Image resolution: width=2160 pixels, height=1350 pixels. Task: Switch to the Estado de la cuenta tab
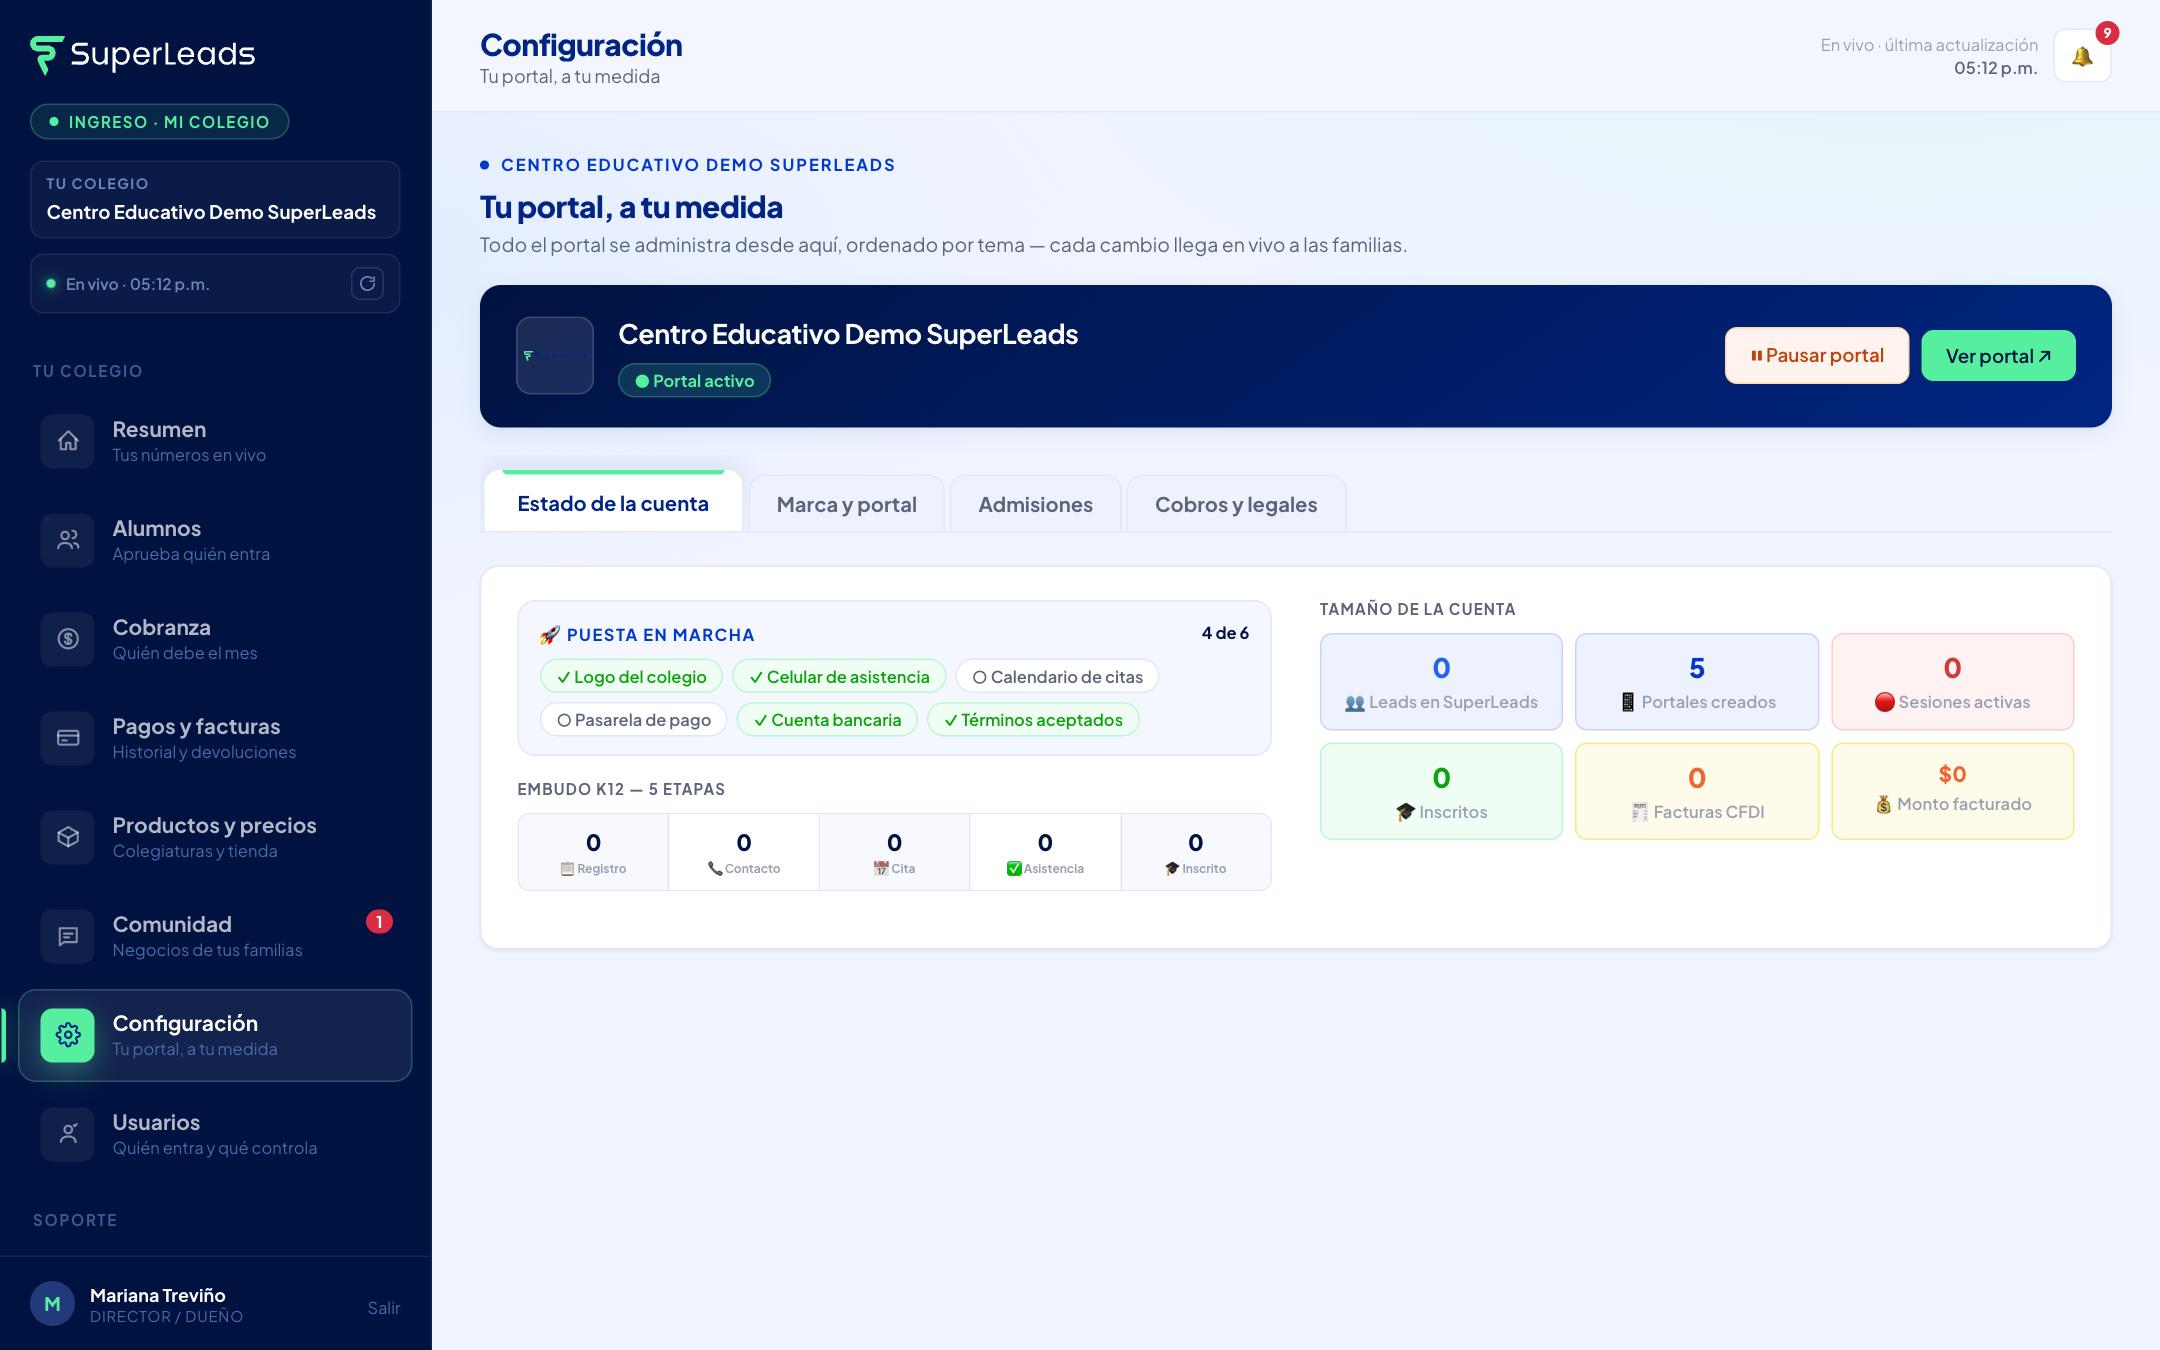[613, 503]
